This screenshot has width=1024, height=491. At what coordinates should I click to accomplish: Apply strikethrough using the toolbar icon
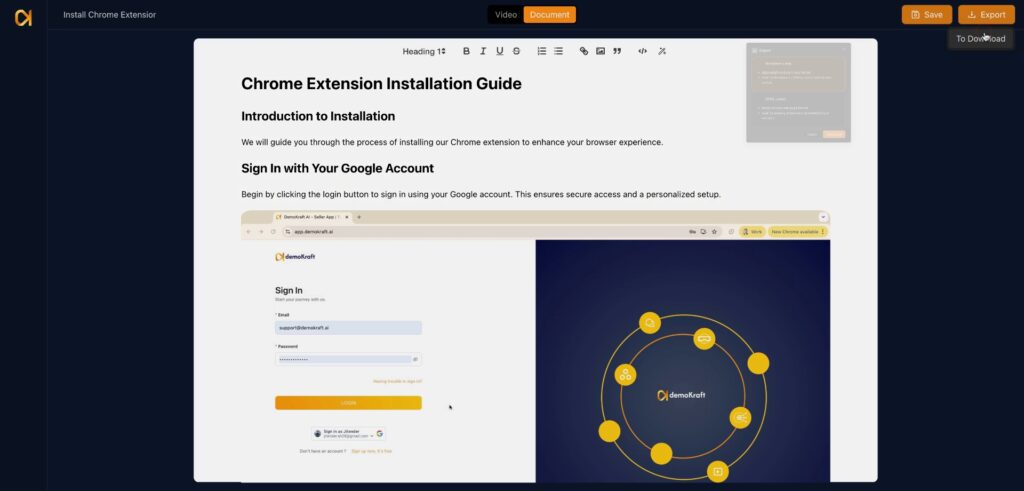[x=516, y=51]
